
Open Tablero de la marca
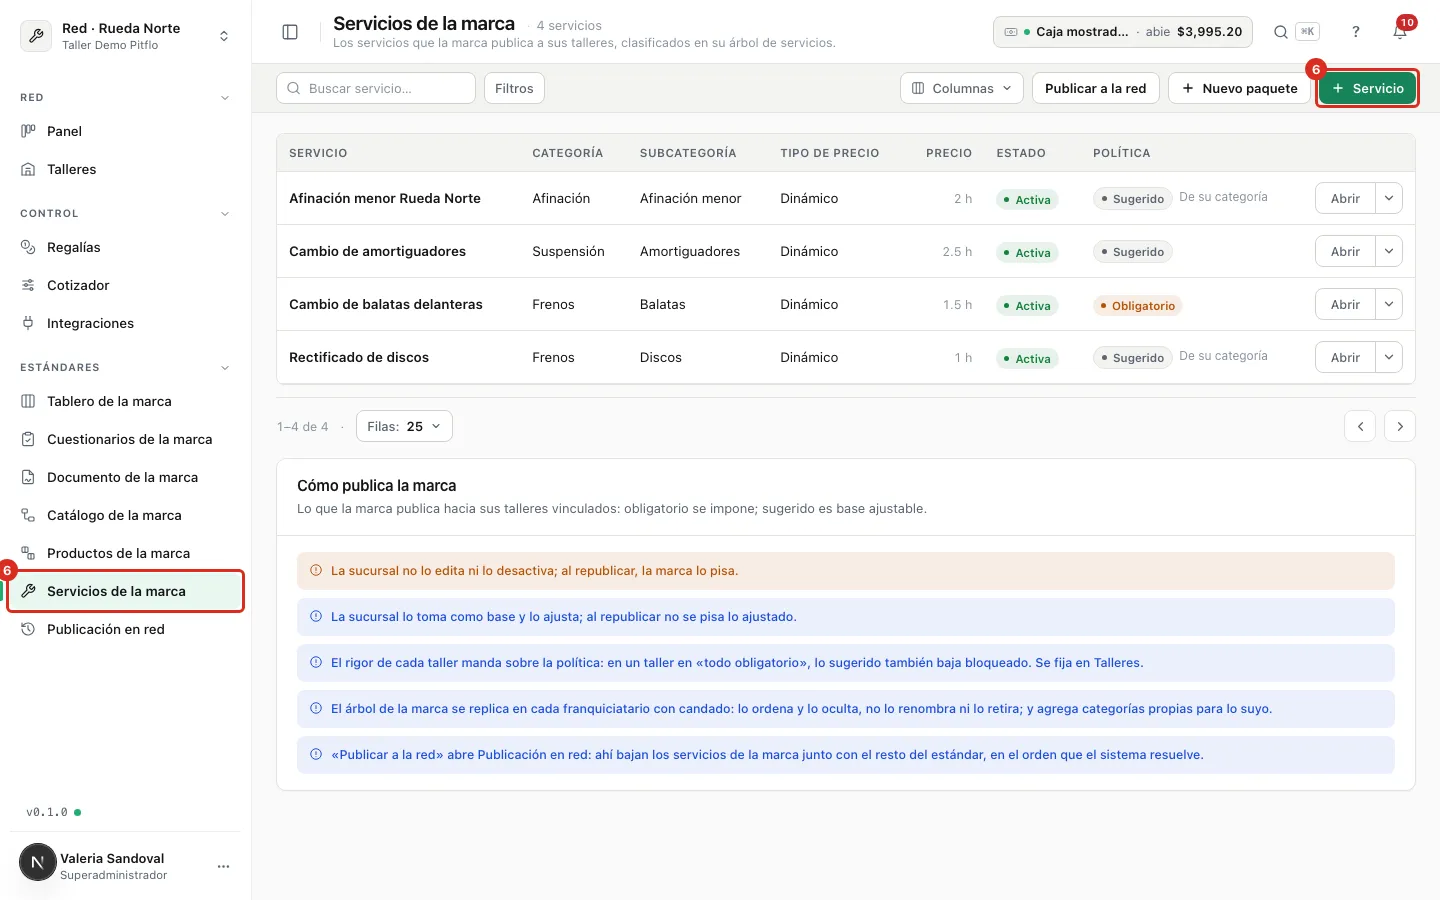(x=126, y=401)
